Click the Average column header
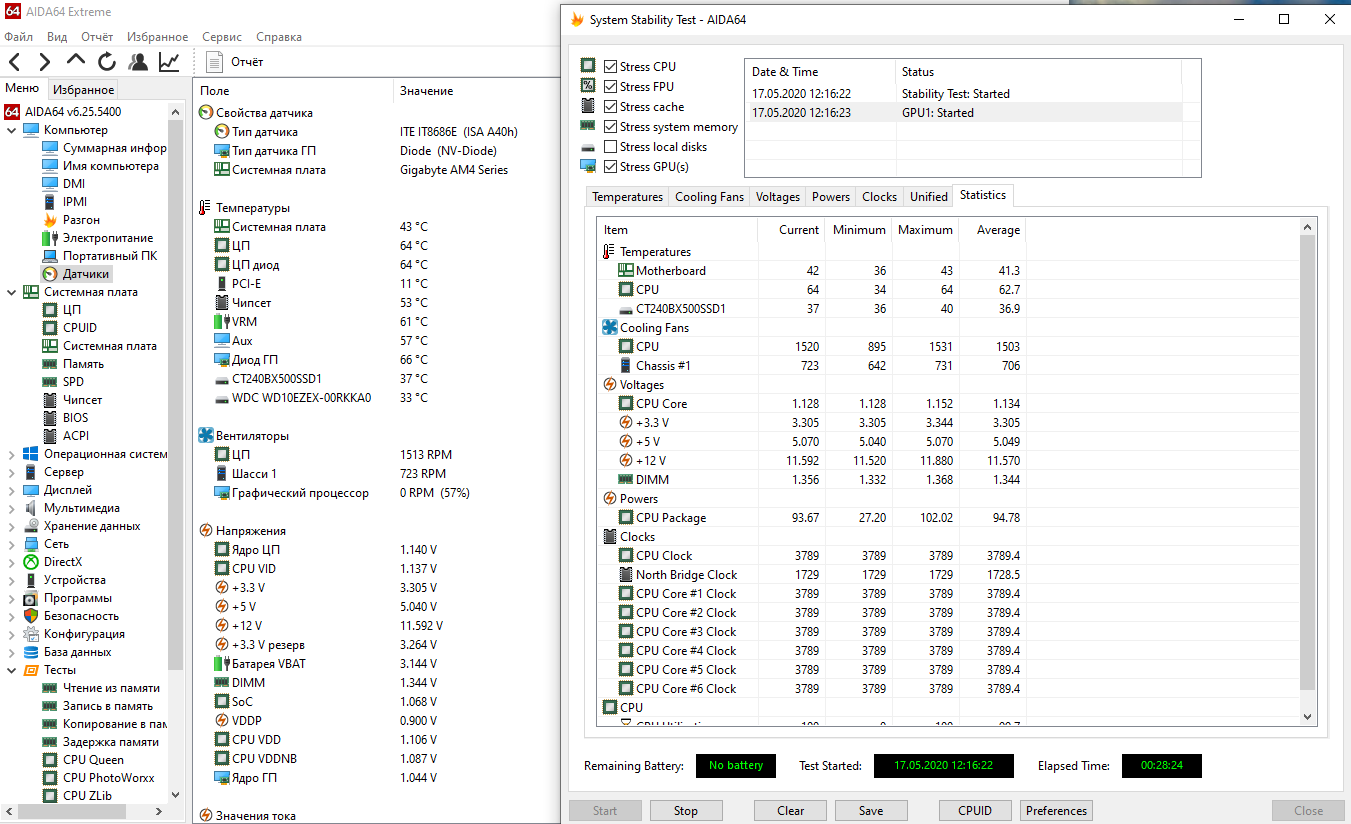1351x824 pixels. coord(993,230)
